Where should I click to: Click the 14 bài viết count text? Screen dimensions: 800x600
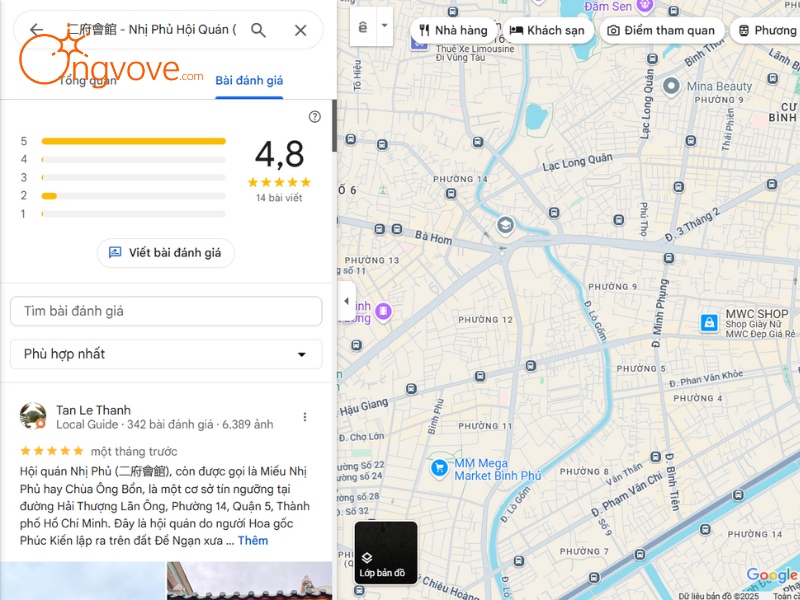279,198
